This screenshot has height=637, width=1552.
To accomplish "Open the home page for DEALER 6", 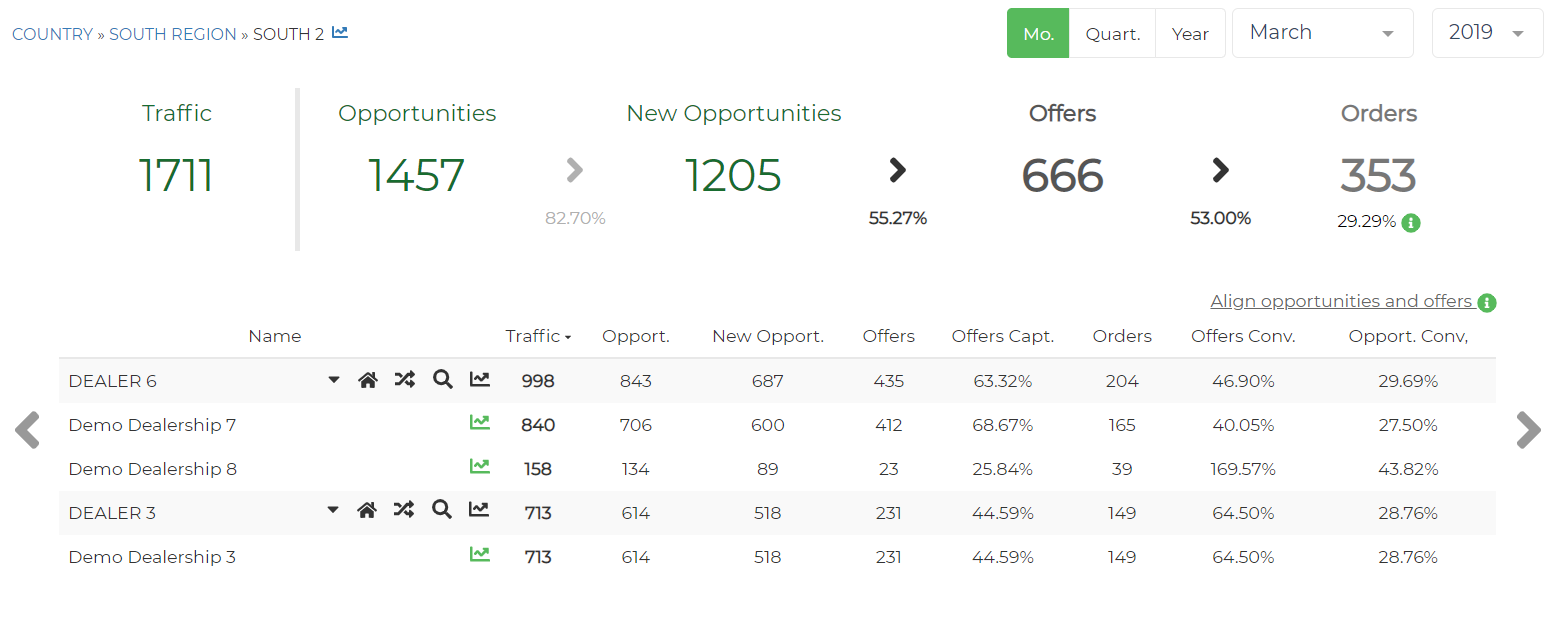I will (x=367, y=380).
